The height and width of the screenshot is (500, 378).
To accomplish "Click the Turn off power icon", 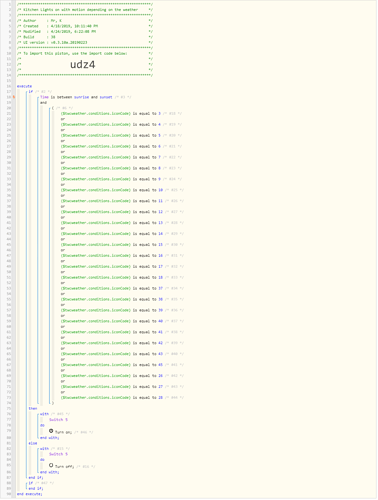I will click(x=51, y=465).
